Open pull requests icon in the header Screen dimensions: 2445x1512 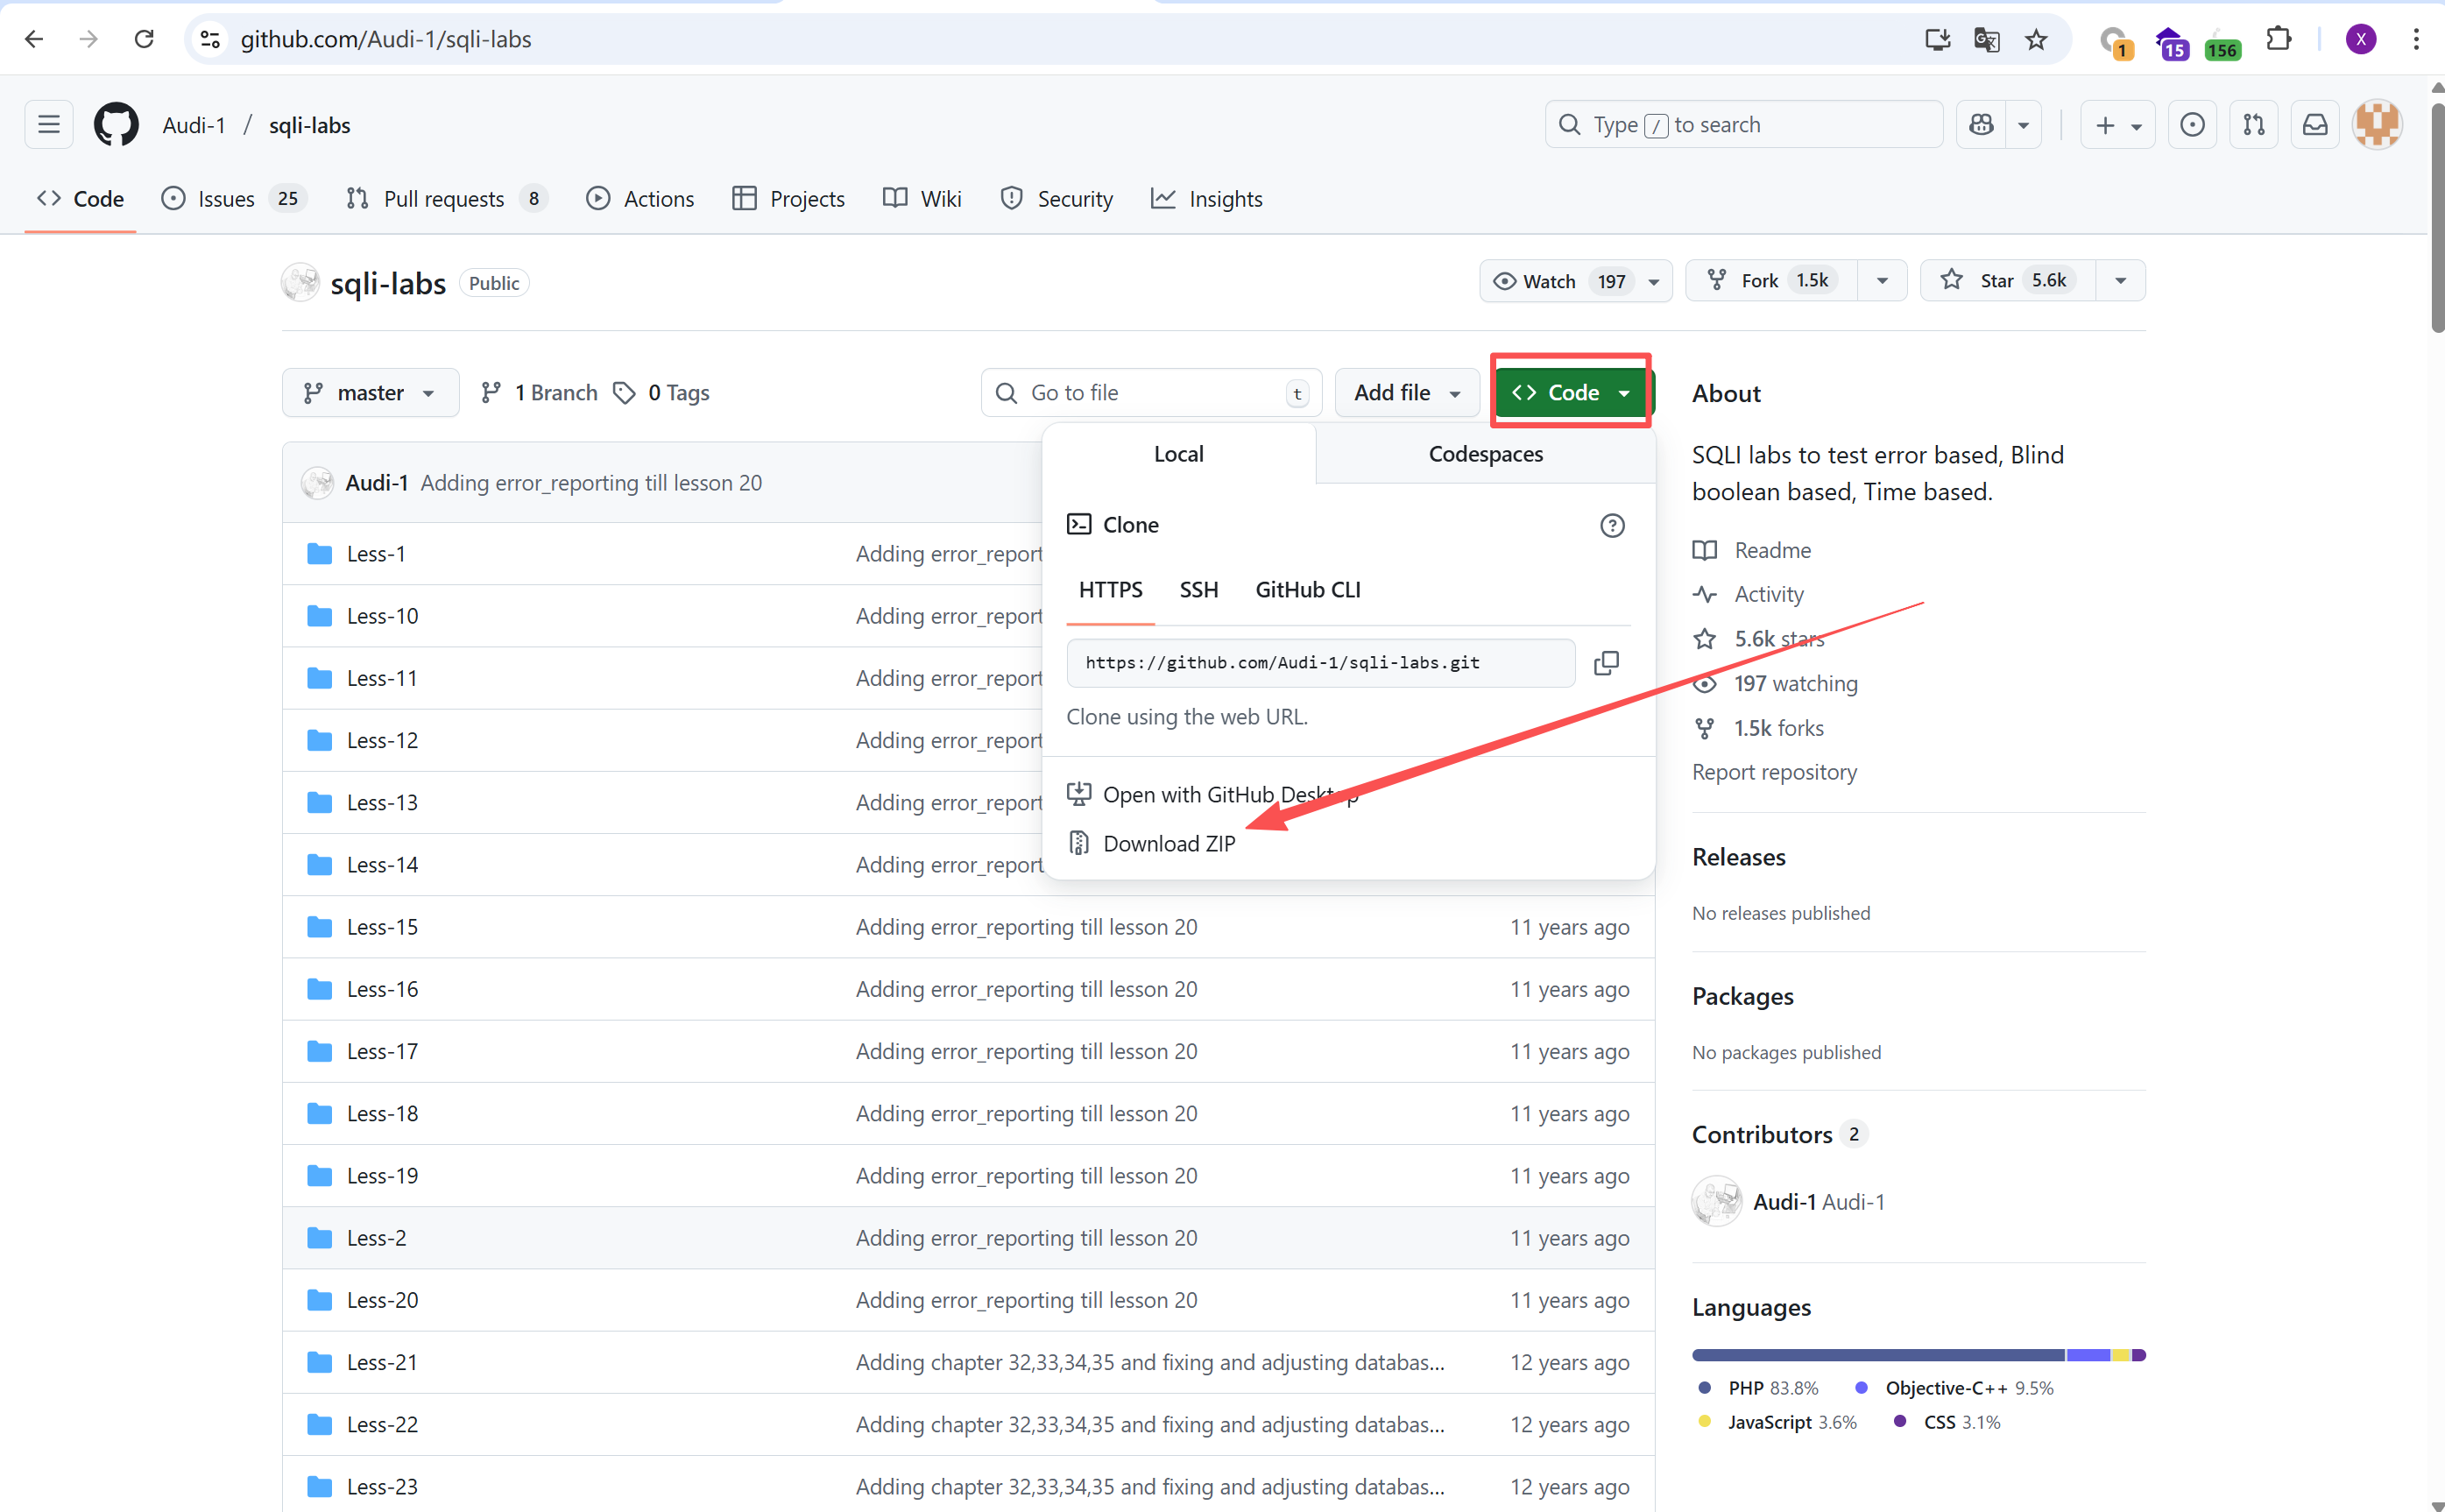pos(2254,125)
